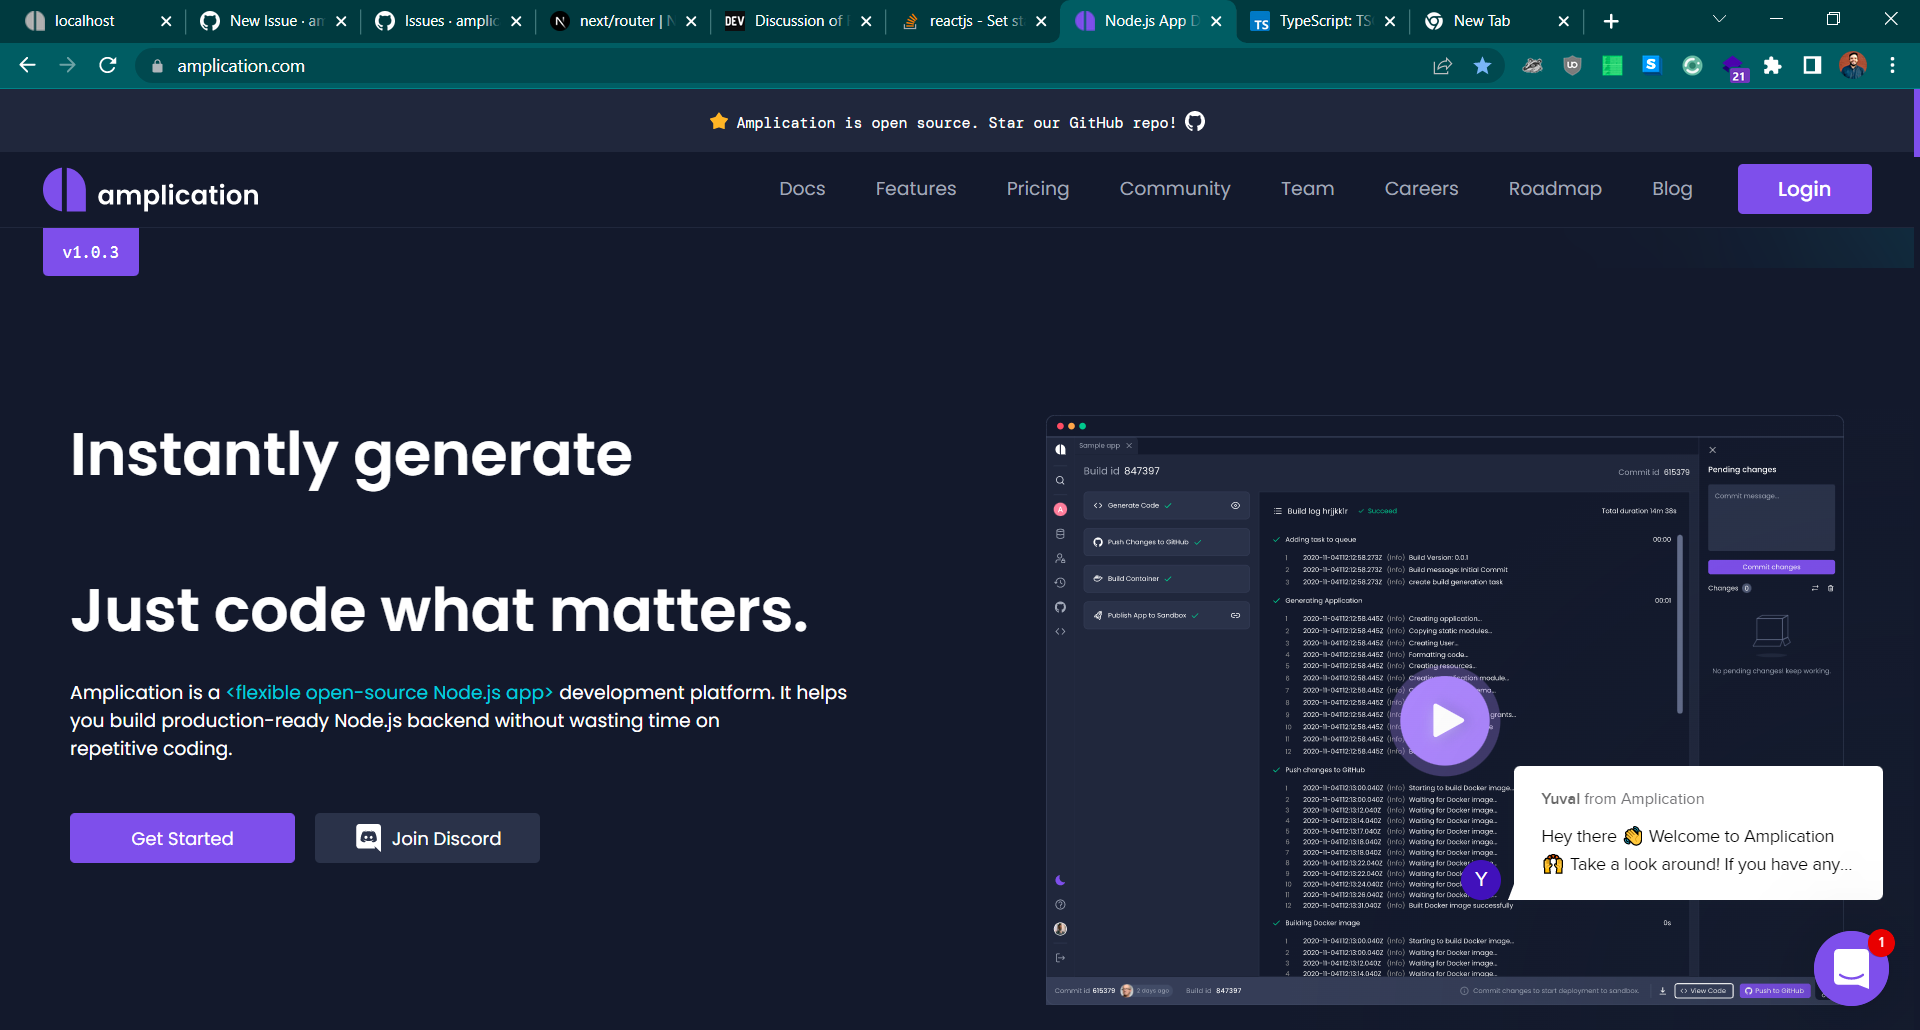This screenshot has width=1920, height=1030.
Task: Open Careers page
Action: click(1421, 189)
